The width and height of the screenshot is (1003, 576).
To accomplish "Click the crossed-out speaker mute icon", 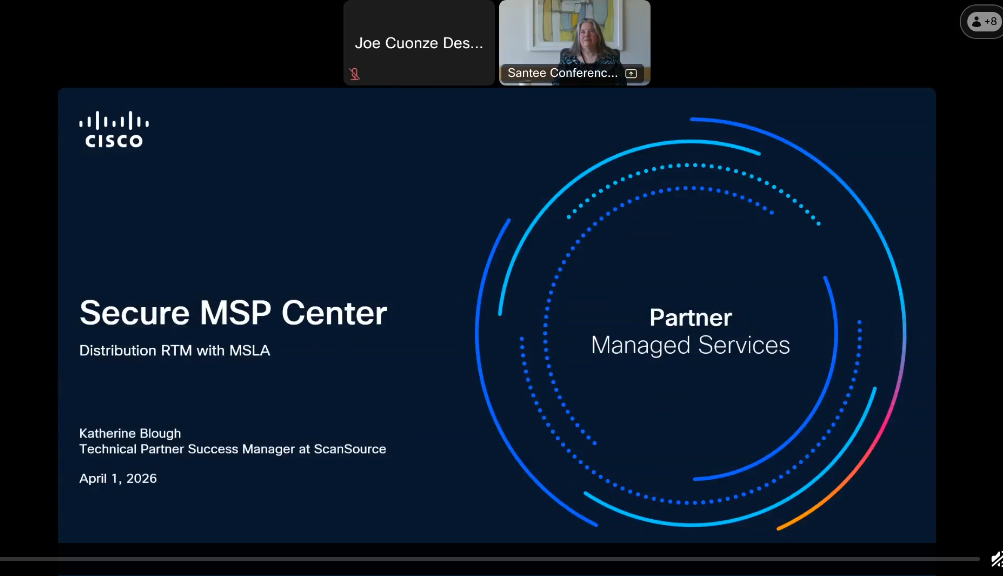I will coord(997,559).
